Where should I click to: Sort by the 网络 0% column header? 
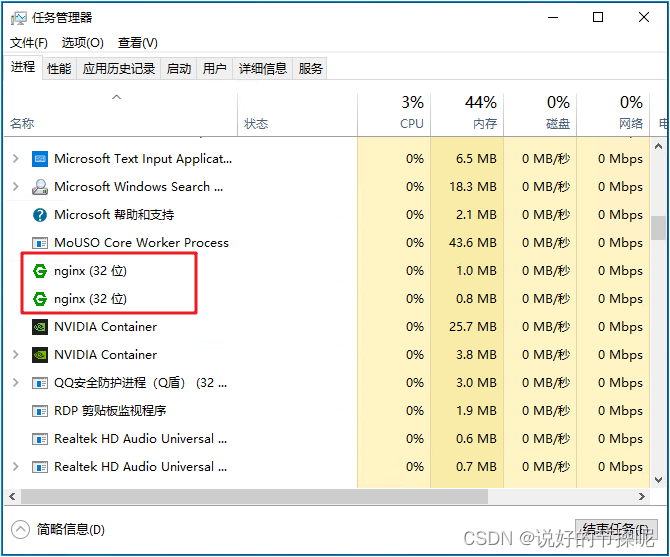click(613, 114)
